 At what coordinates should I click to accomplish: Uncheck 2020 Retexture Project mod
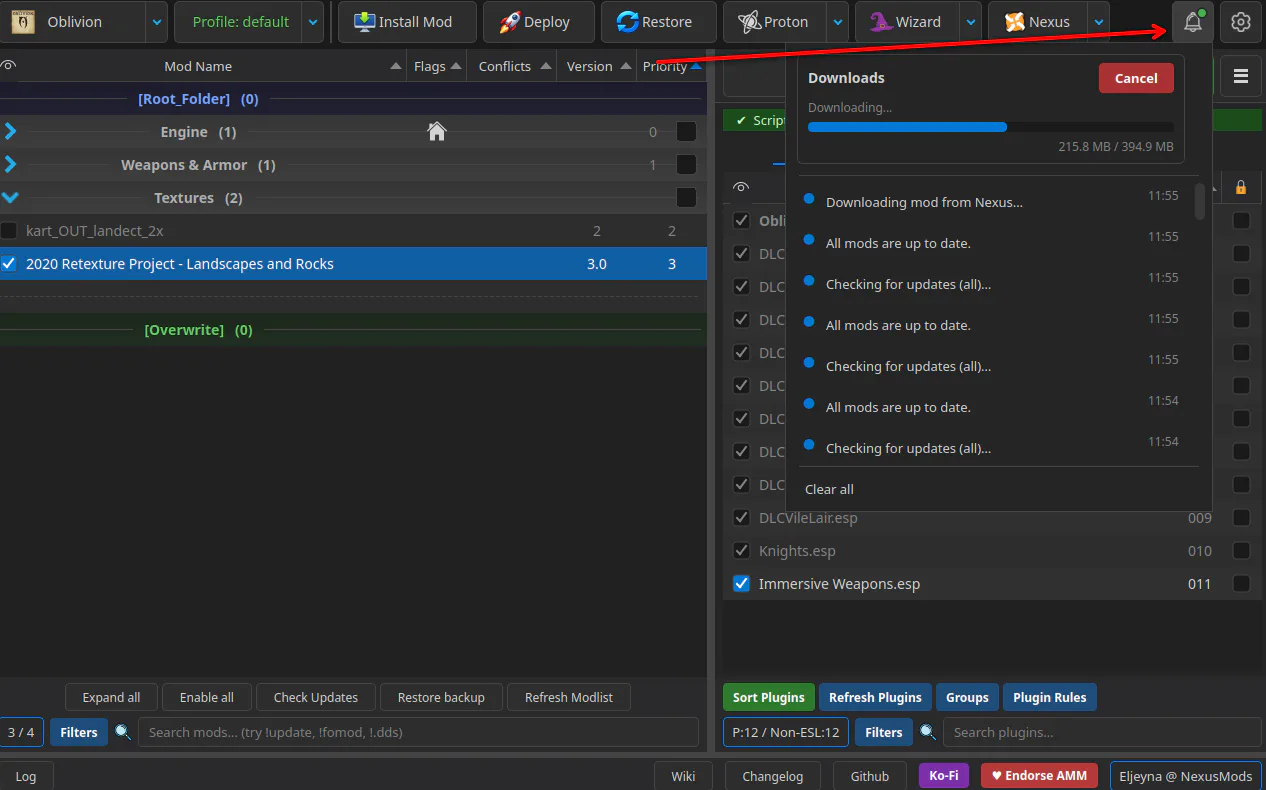click(9, 264)
